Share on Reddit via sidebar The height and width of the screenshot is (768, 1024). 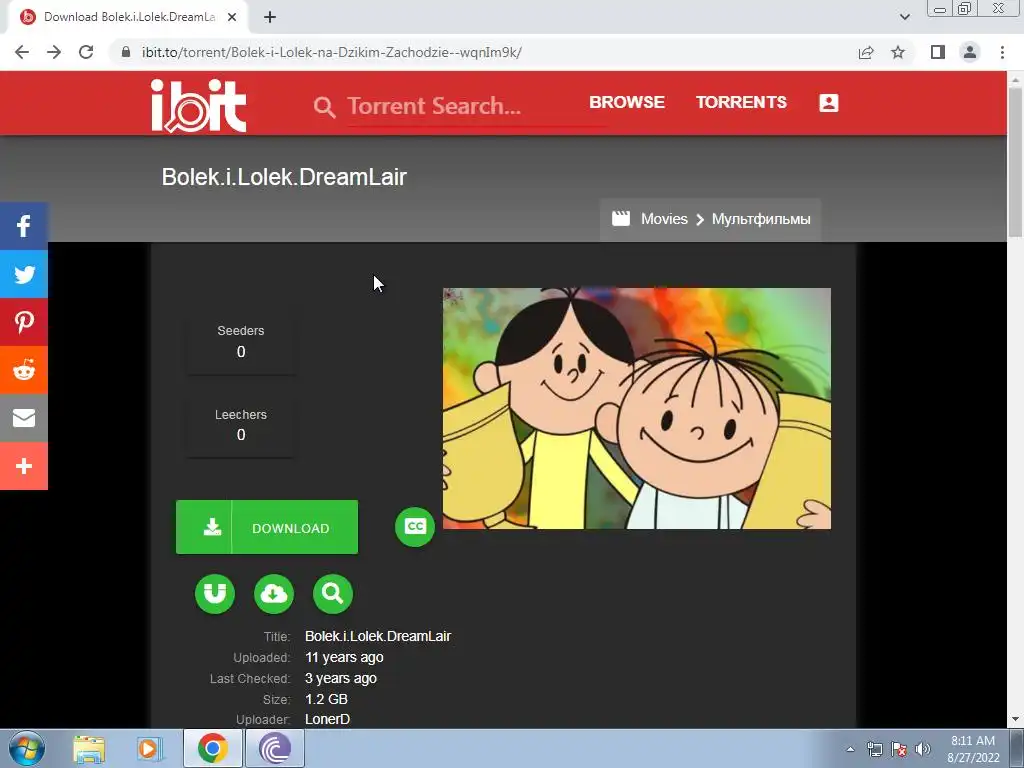click(24, 370)
